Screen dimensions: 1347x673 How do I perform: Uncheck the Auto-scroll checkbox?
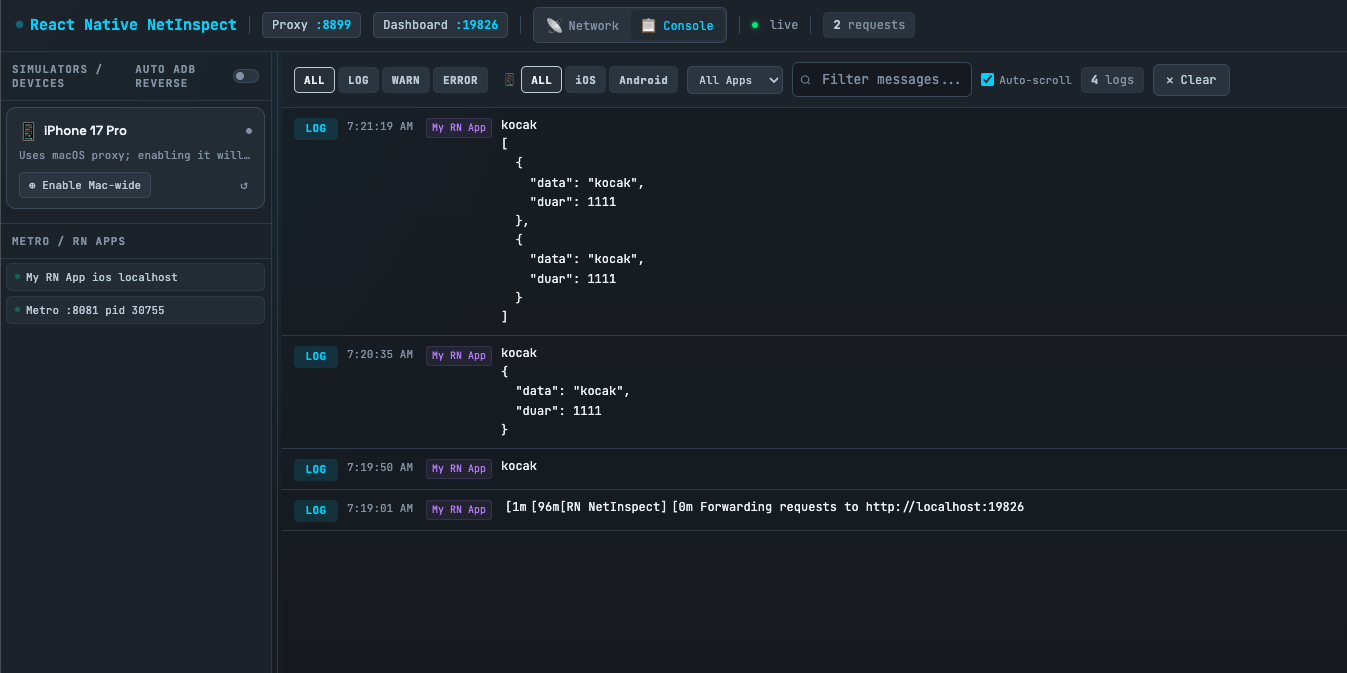click(x=988, y=80)
